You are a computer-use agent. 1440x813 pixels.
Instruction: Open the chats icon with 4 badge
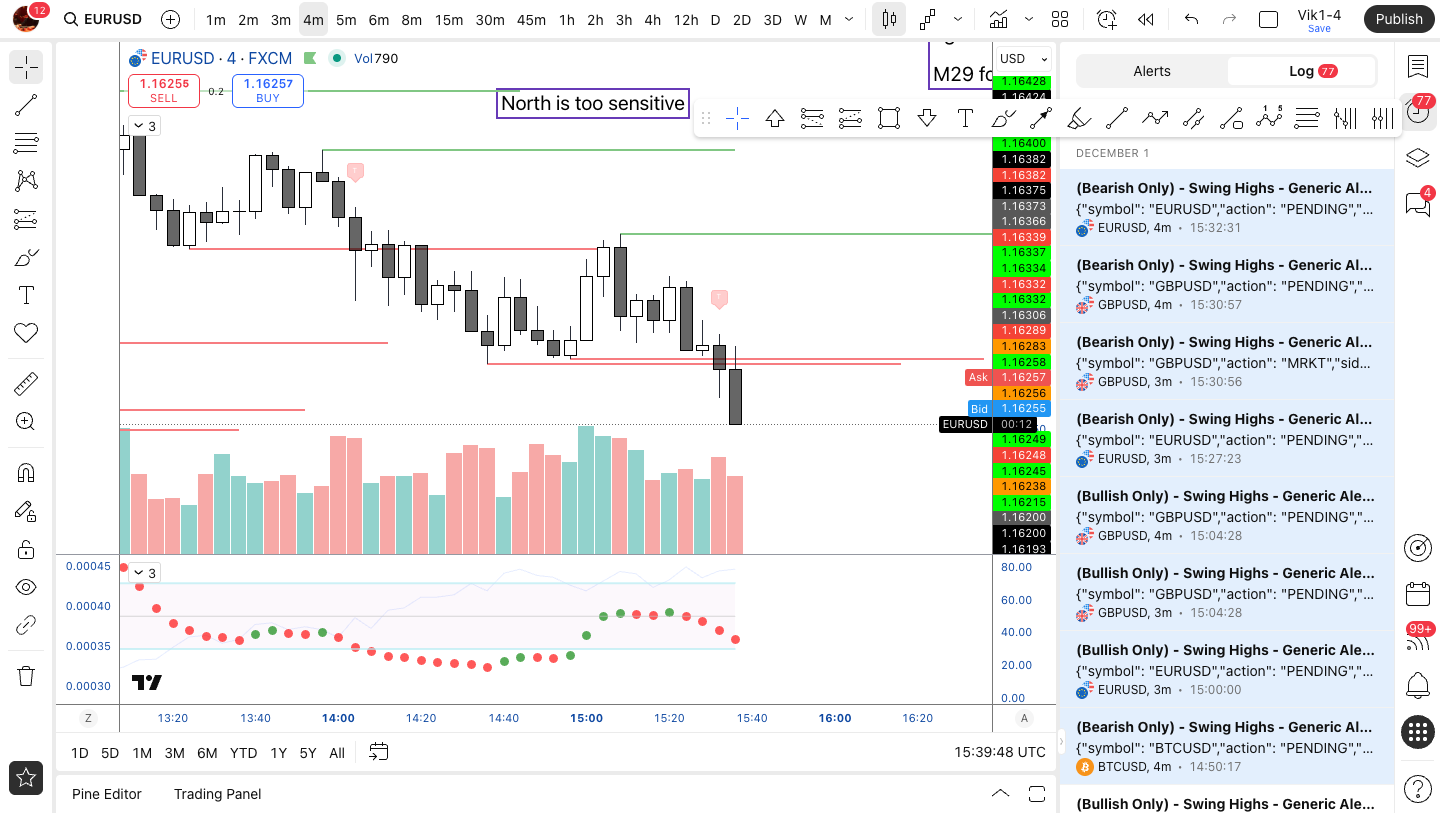[x=1418, y=203]
